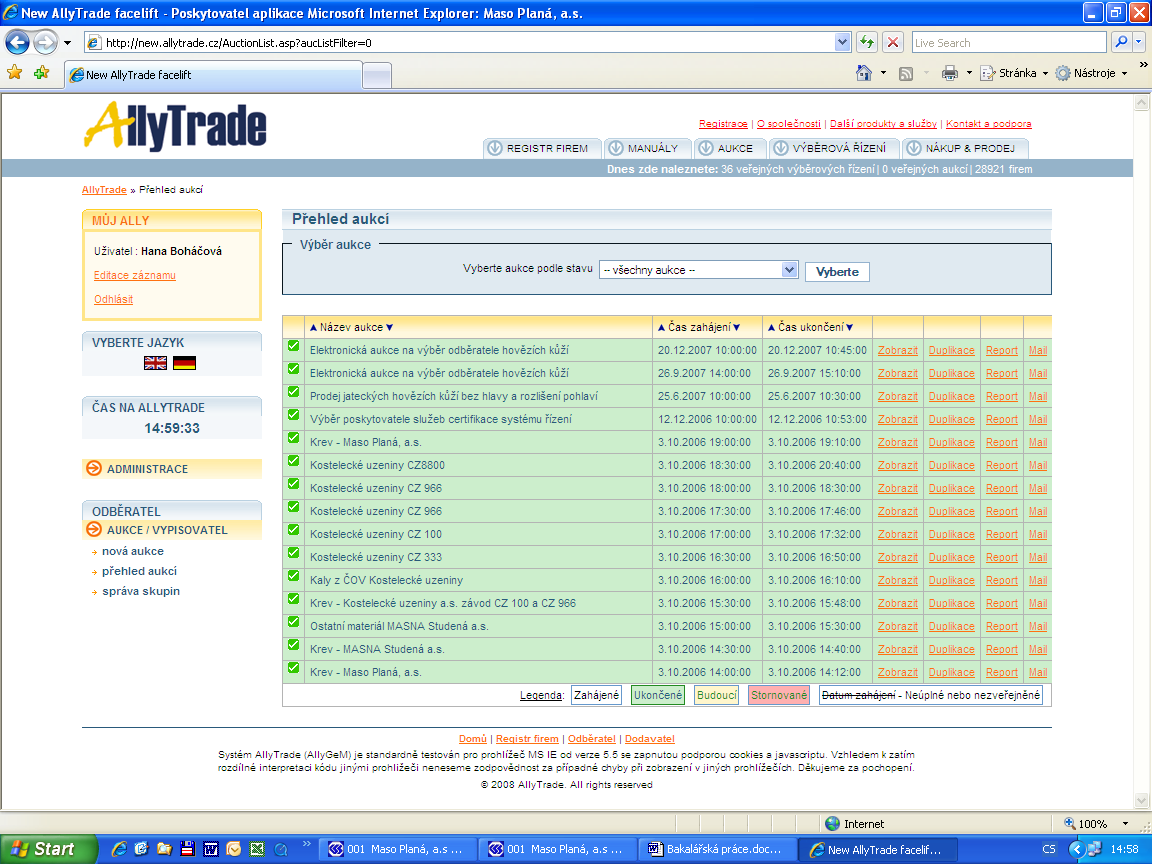
Task: Click the AllyTrade logo
Action: coord(175,126)
